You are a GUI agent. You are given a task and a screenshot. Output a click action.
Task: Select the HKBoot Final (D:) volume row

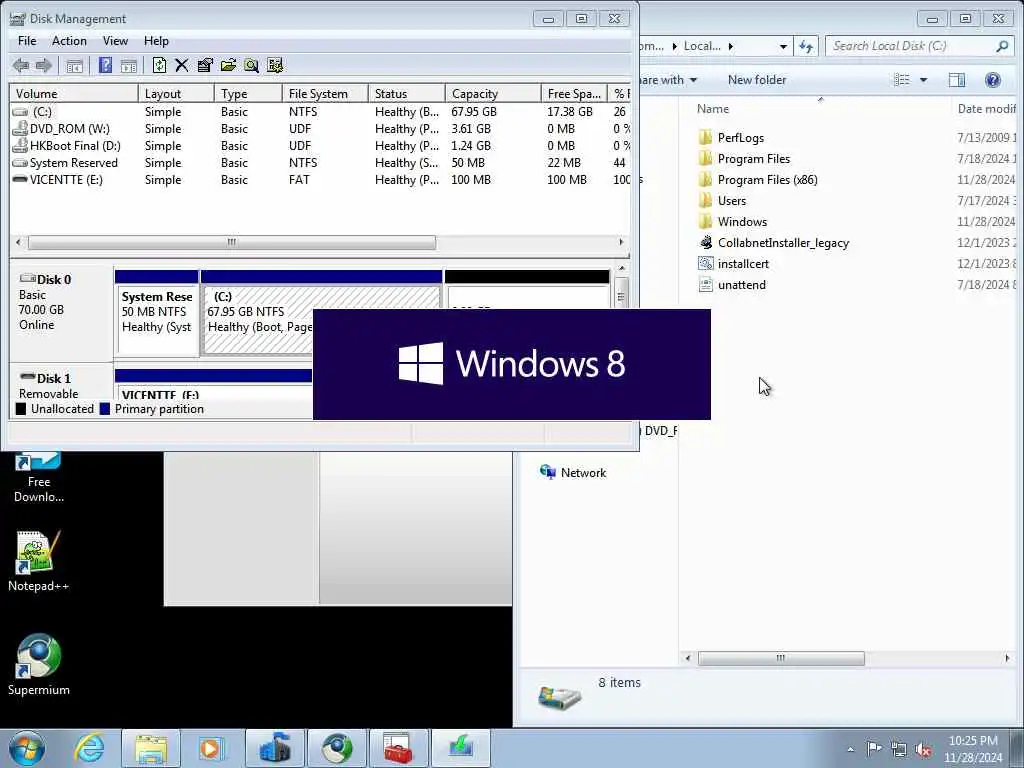(320, 146)
